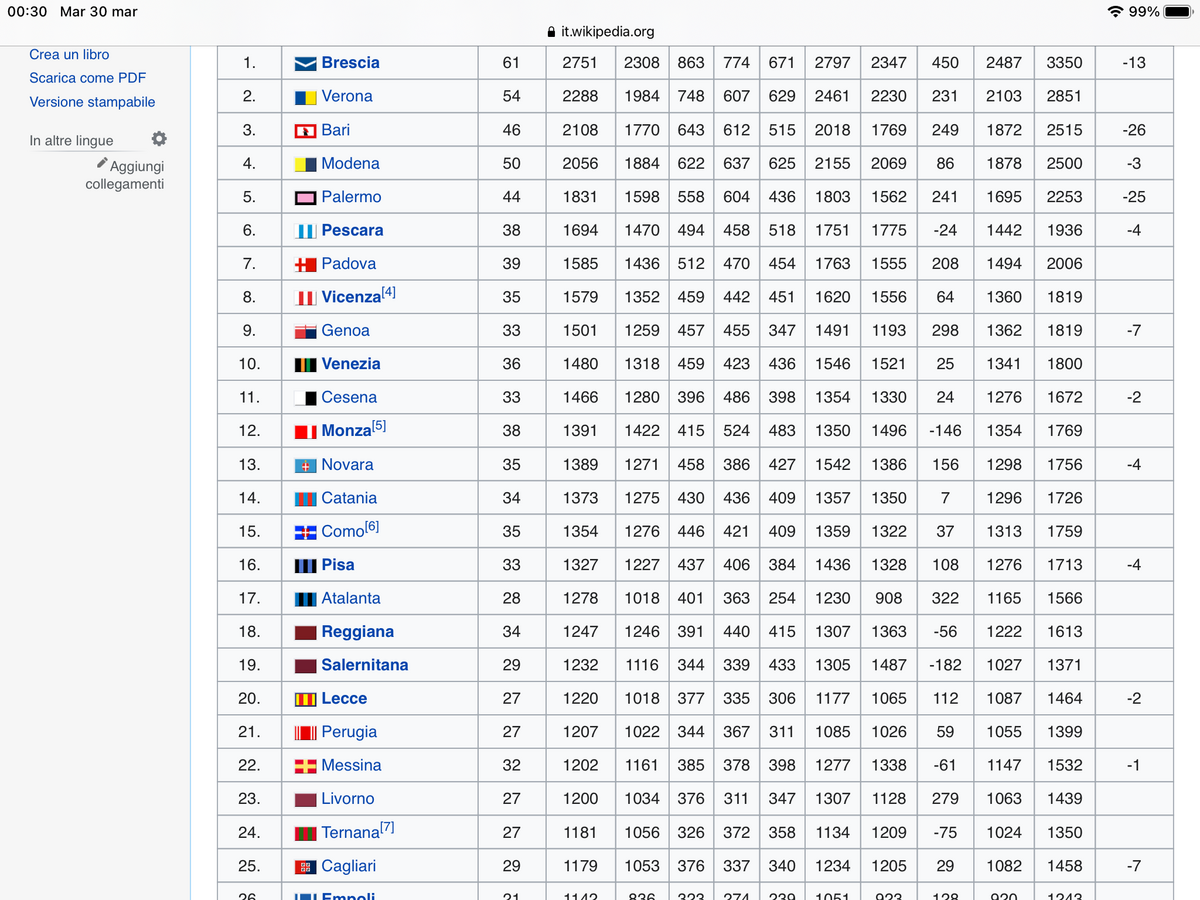This screenshot has width=1200, height=900.
Task: Click the Vicenza flag icon
Action: [305, 298]
